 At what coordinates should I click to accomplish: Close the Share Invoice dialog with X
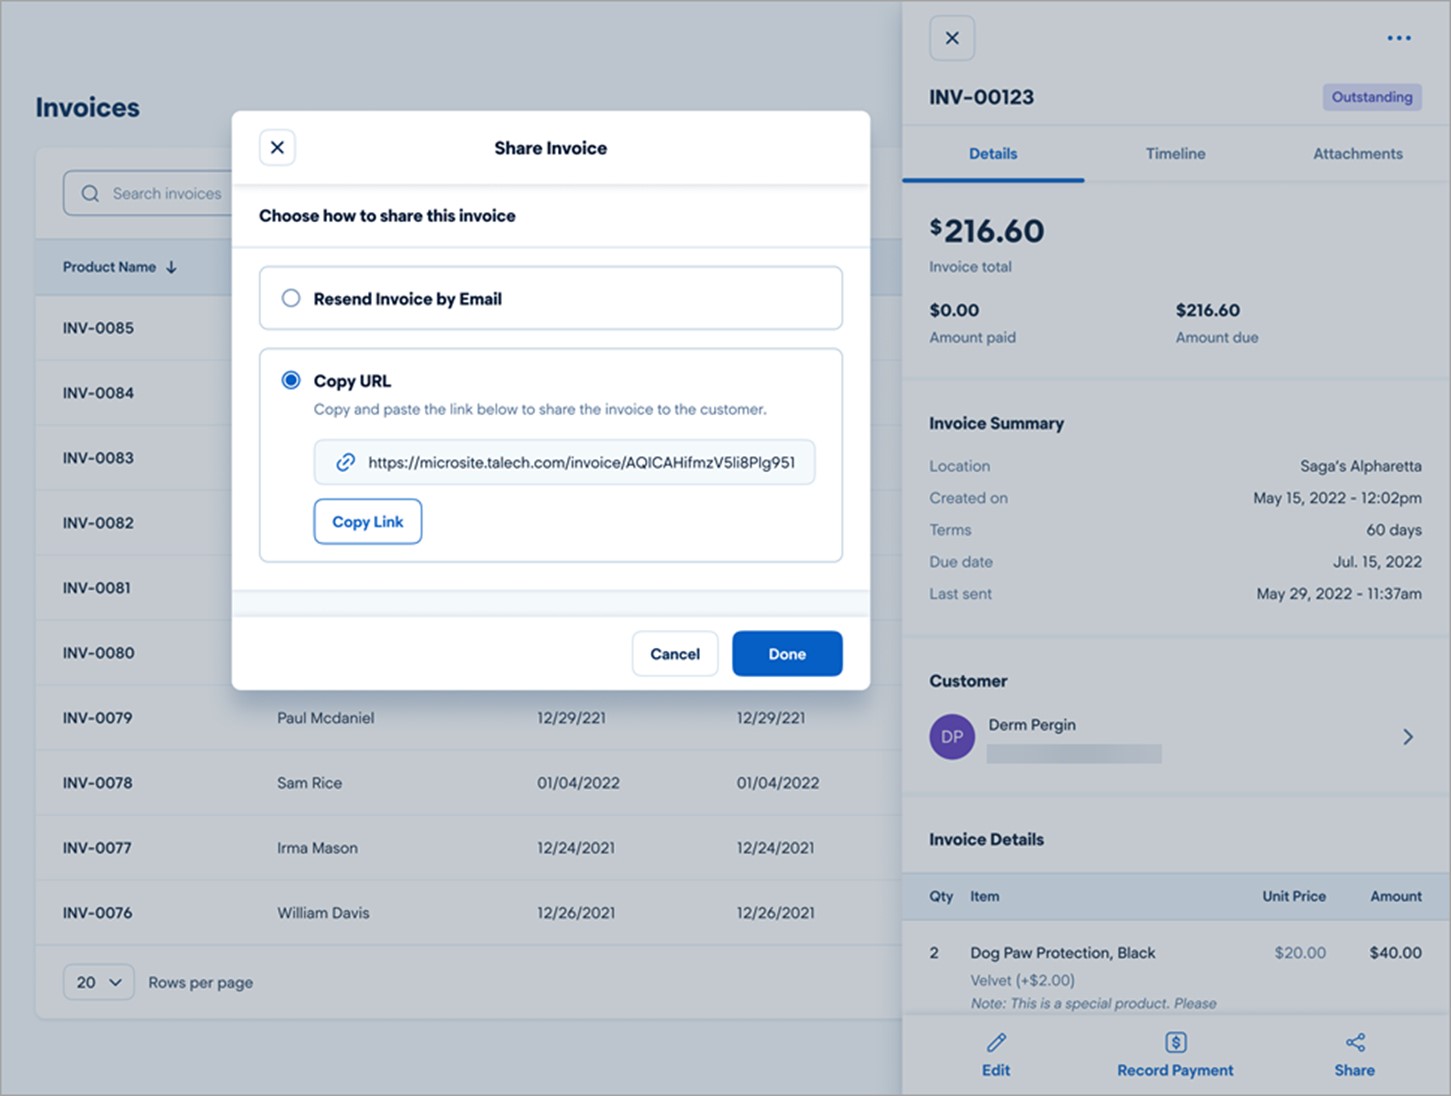coord(277,147)
